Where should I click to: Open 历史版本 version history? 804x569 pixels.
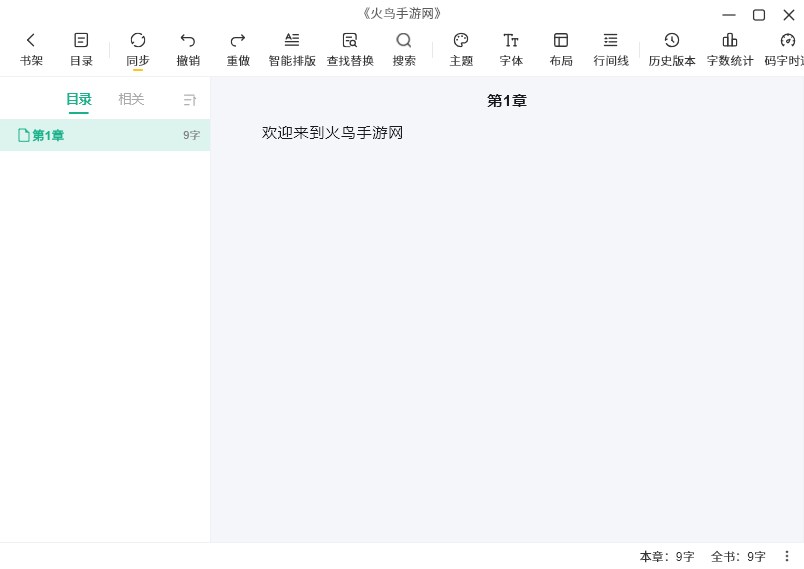[x=672, y=49]
